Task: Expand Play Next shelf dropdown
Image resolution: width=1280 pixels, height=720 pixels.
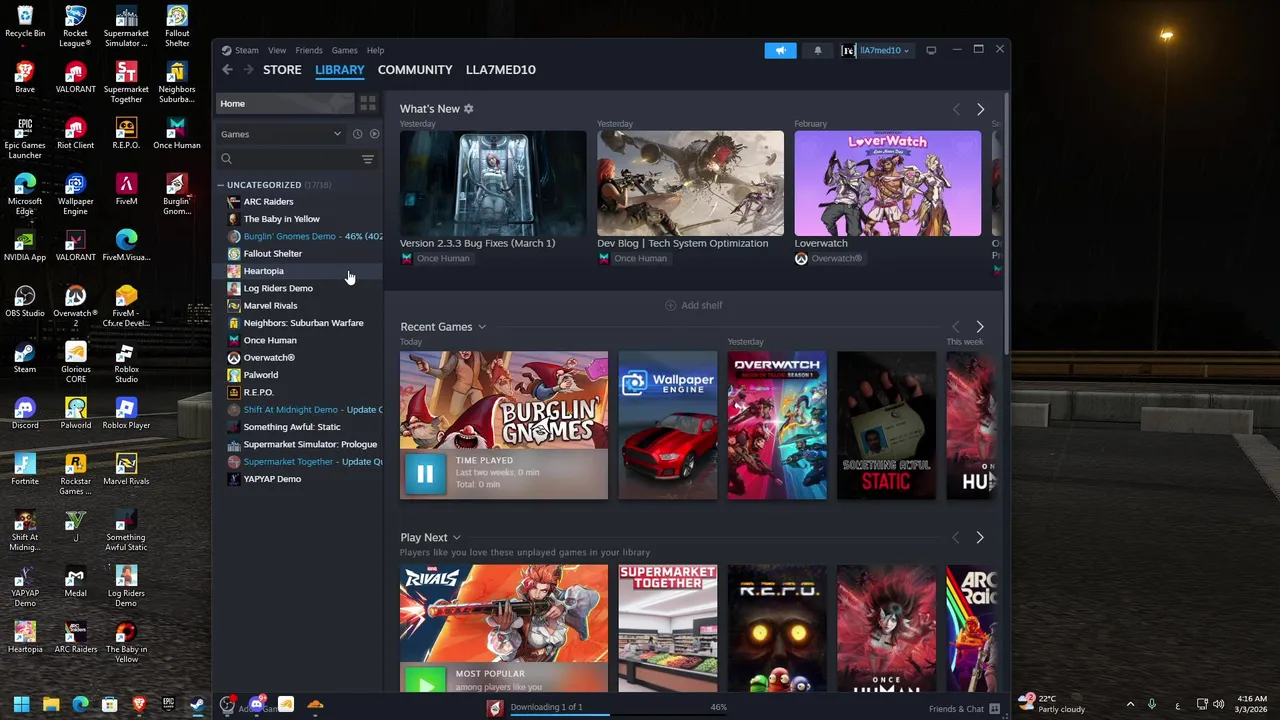Action: pyautogui.click(x=457, y=538)
